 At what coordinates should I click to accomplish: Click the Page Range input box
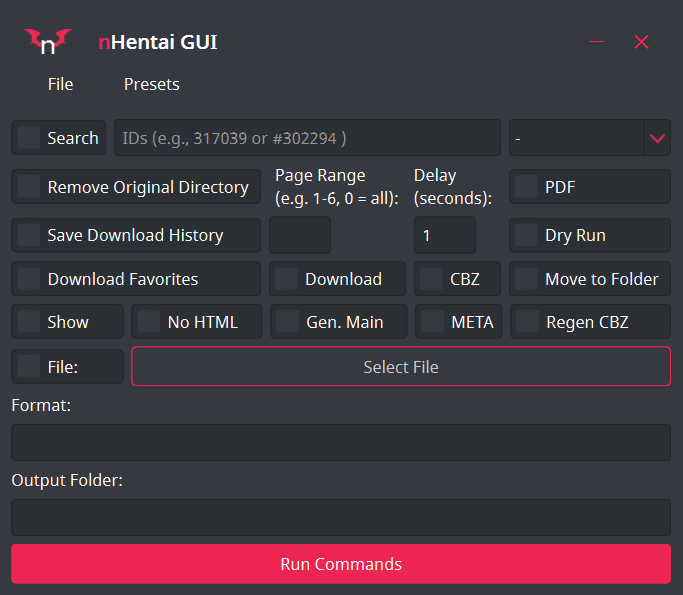coord(300,235)
